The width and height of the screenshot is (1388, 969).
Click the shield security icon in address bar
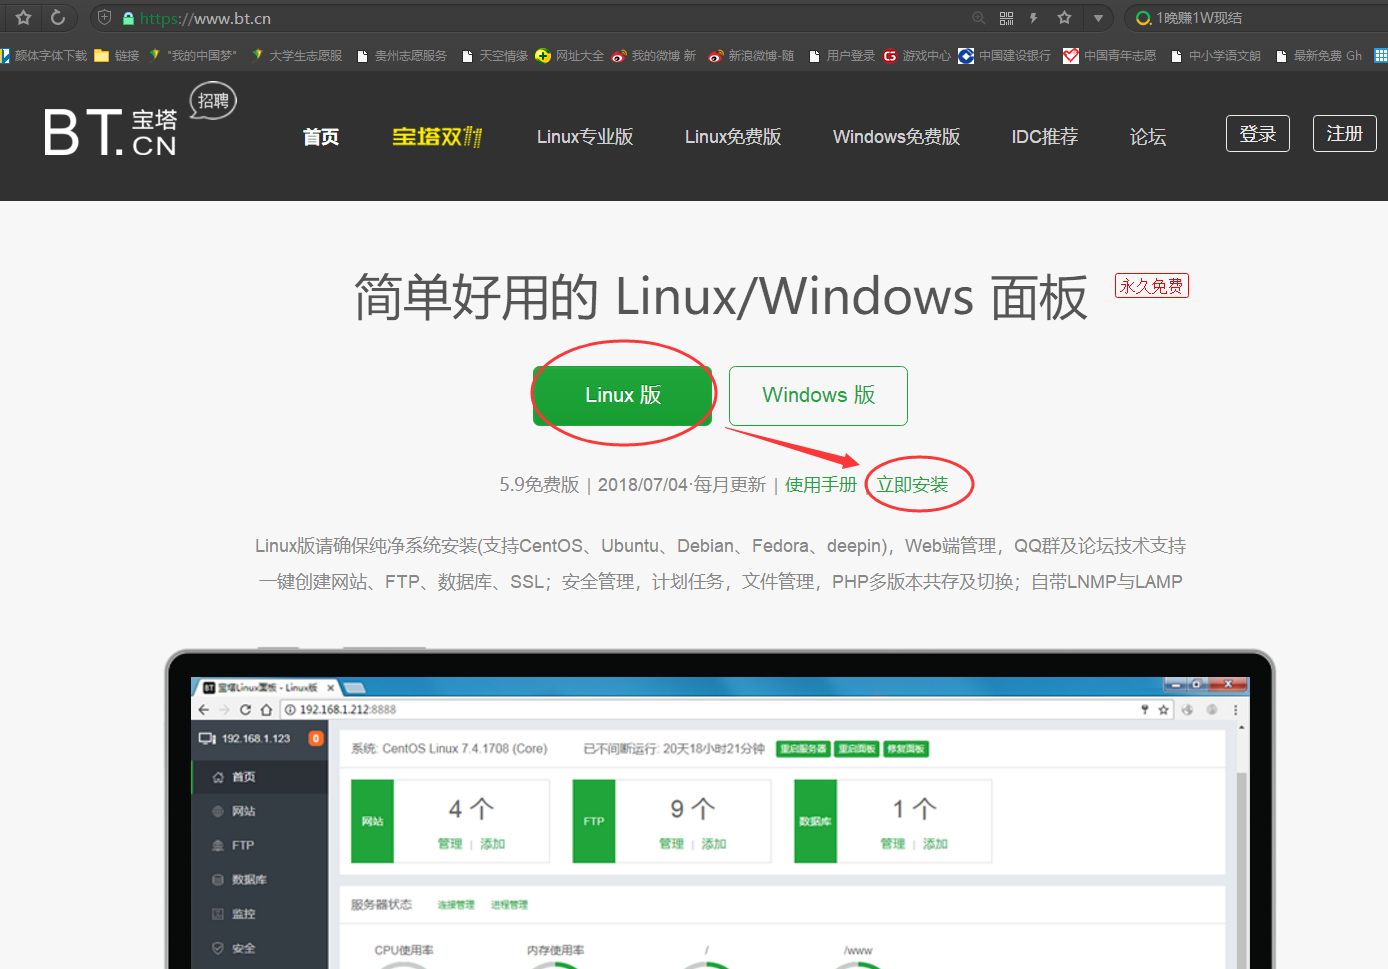[104, 18]
